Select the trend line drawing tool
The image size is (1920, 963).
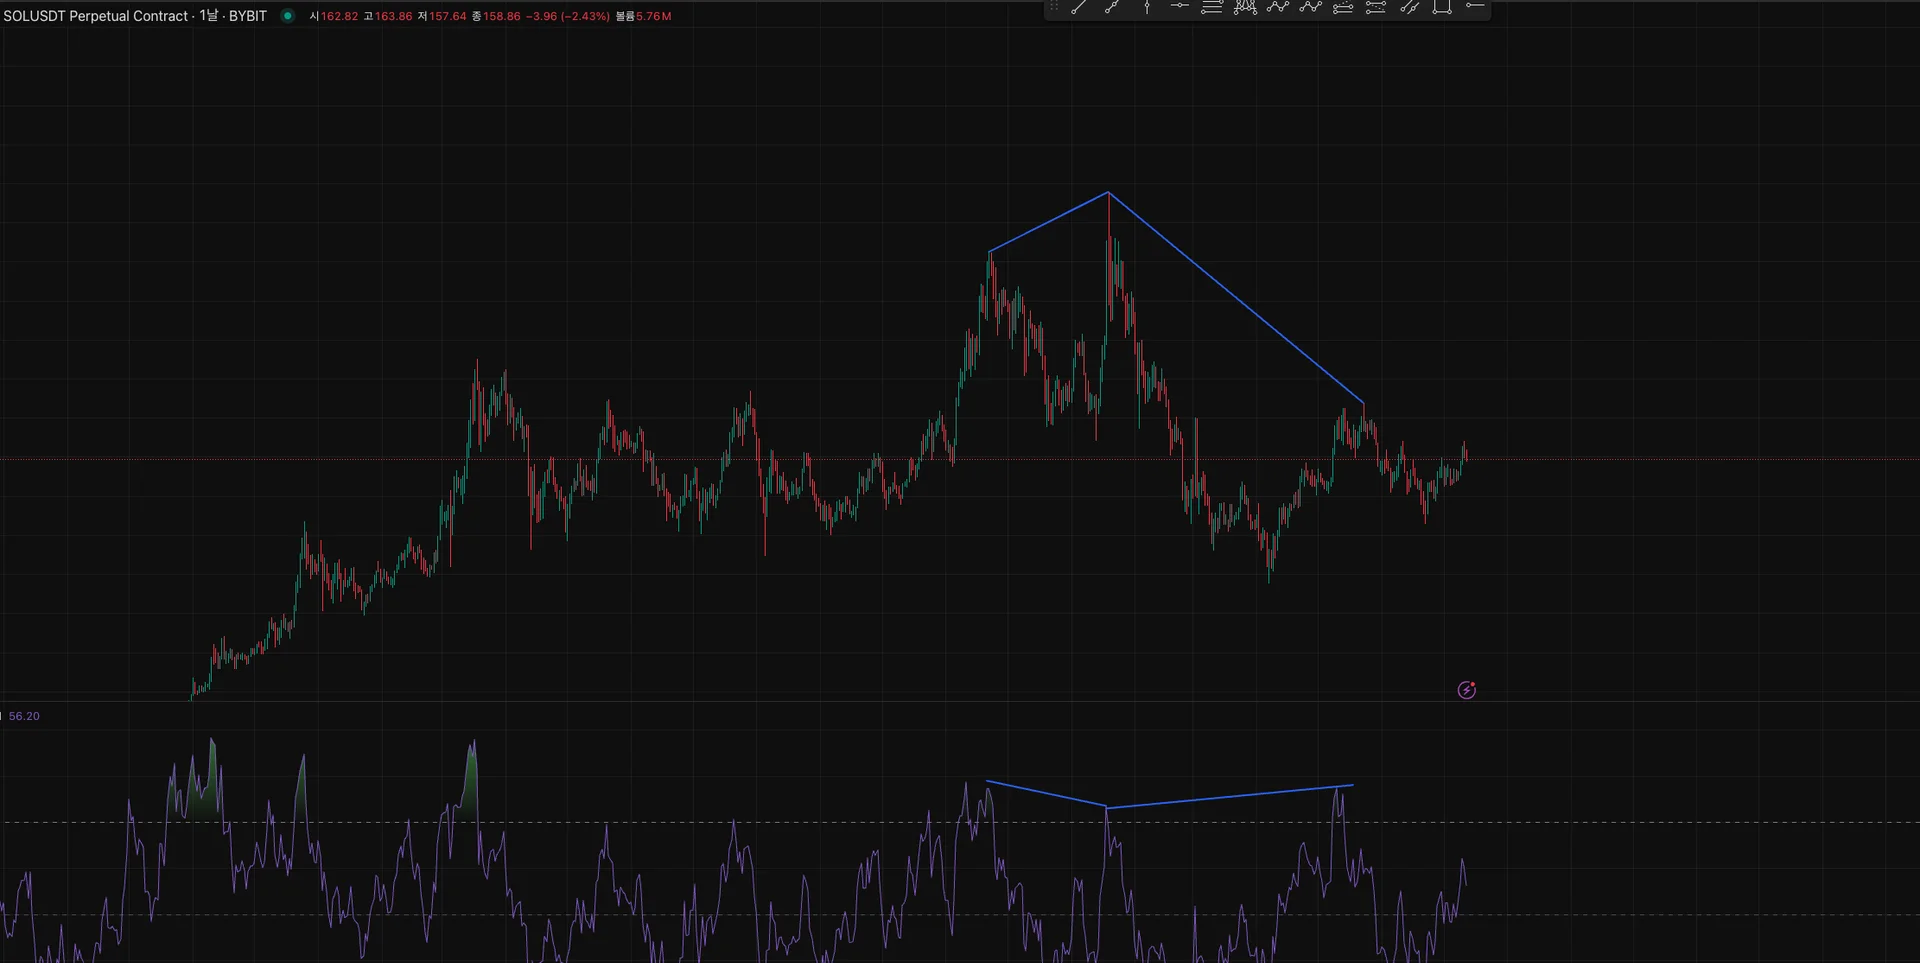[x=1079, y=7]
